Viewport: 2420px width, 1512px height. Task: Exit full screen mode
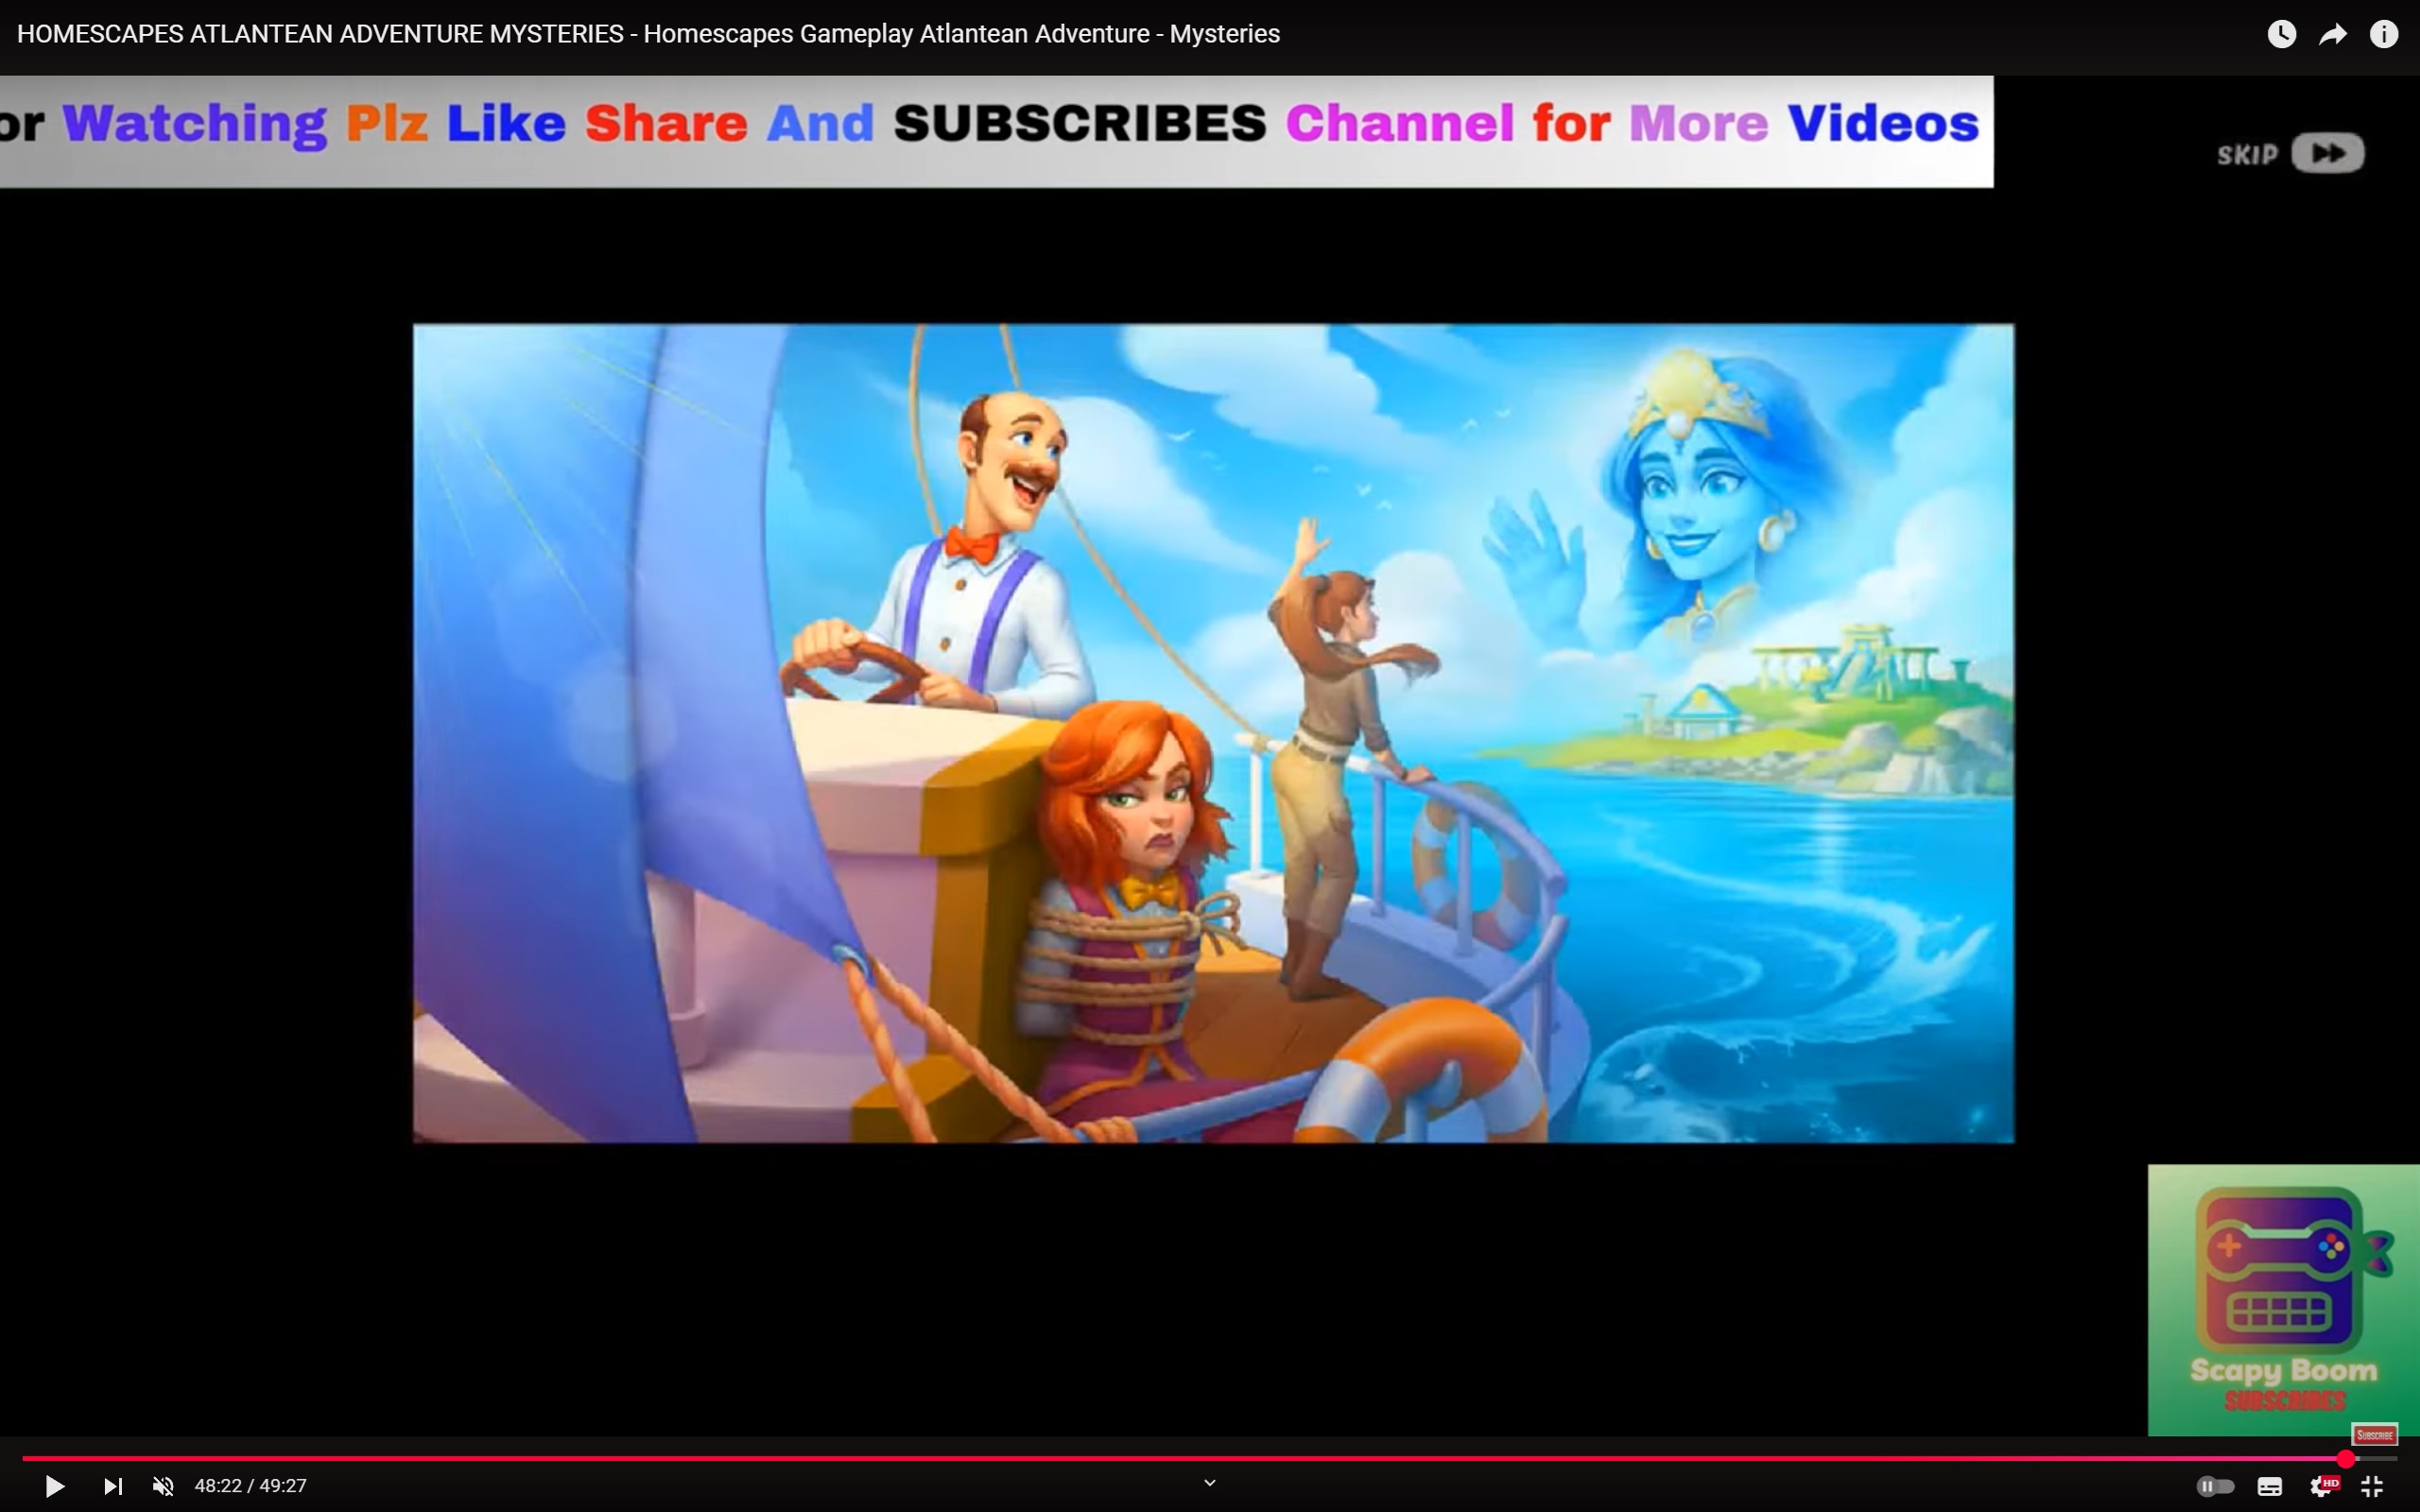2372,1486
